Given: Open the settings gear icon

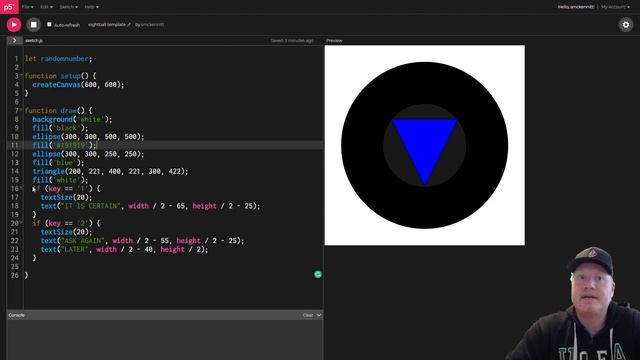Looking at the screenshot, I should tap(625, 25).
